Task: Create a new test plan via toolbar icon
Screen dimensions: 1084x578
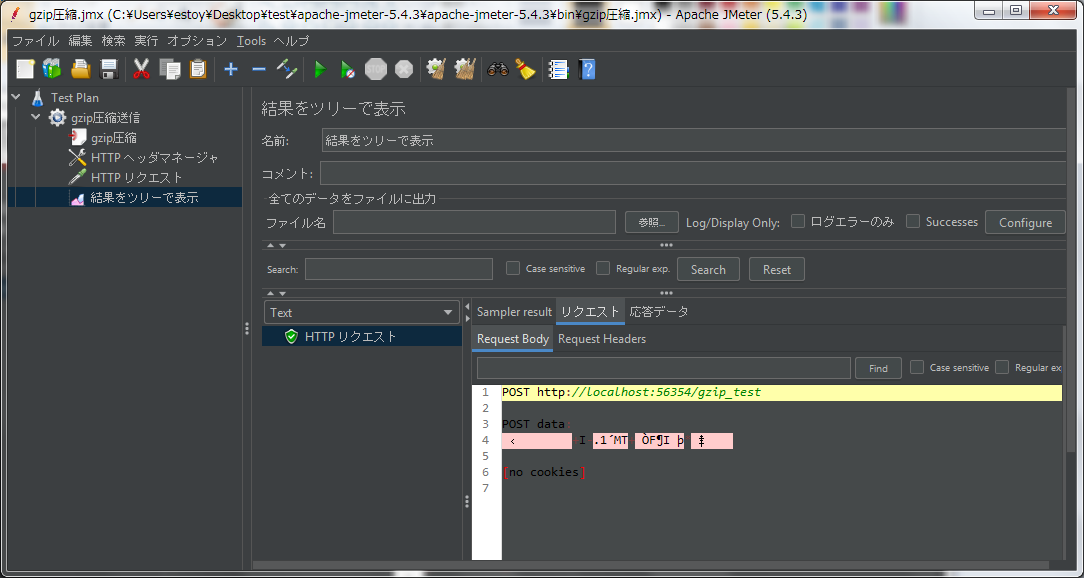Action: [x=26, y=69]
